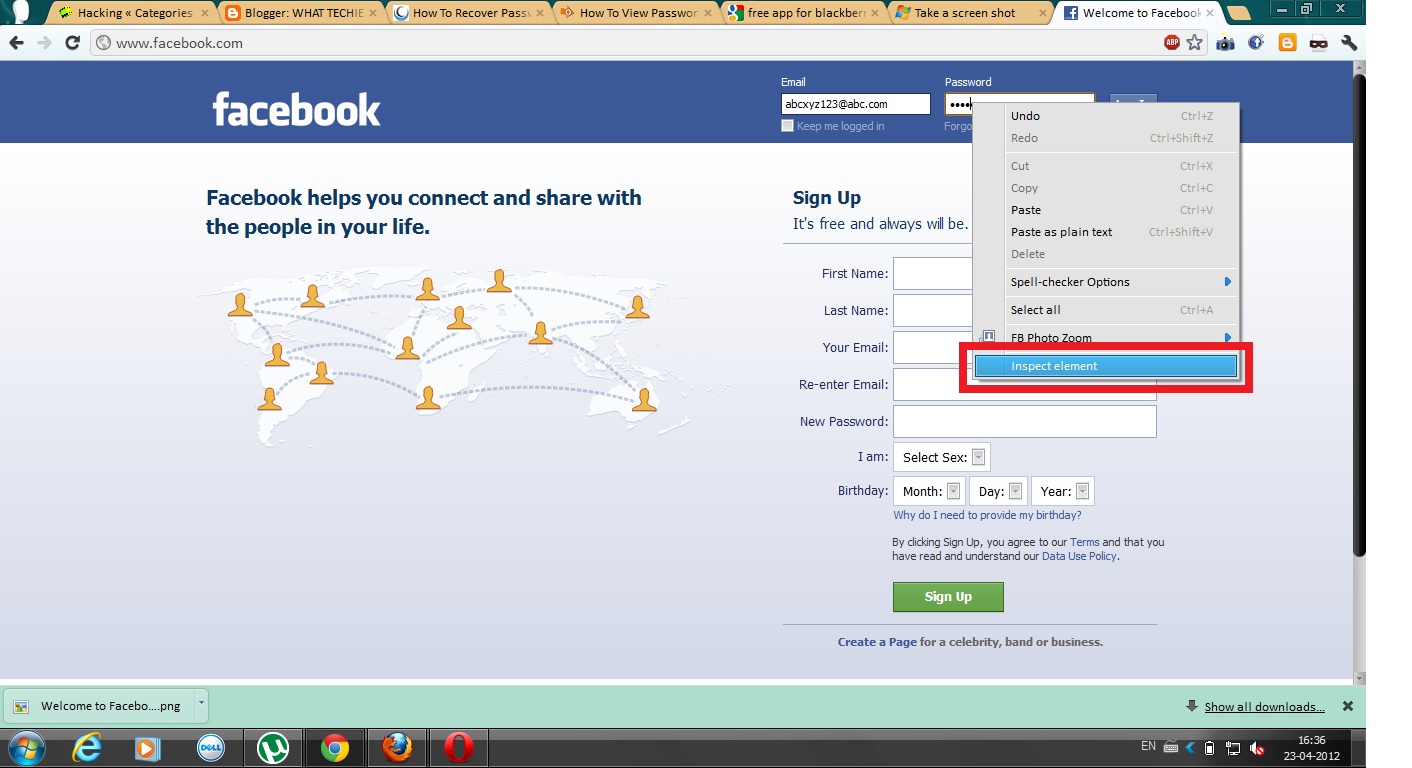Click the browser forward arrow

pos(44,43)
